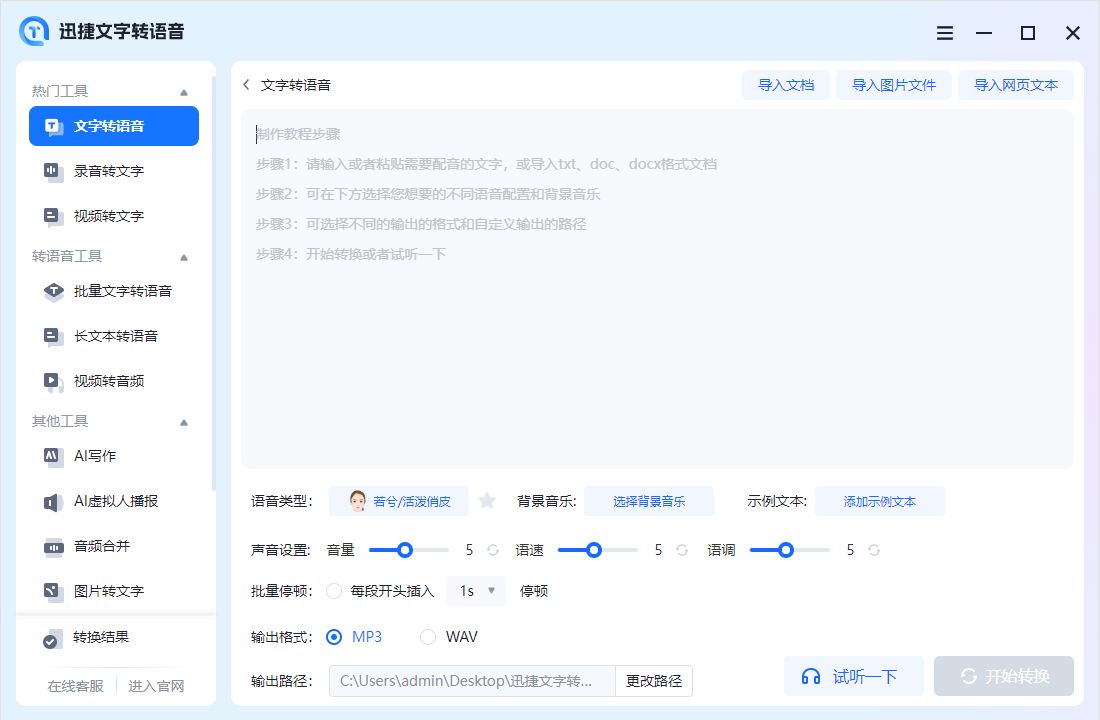Click 选择背景音乐 button

[649, 501]
